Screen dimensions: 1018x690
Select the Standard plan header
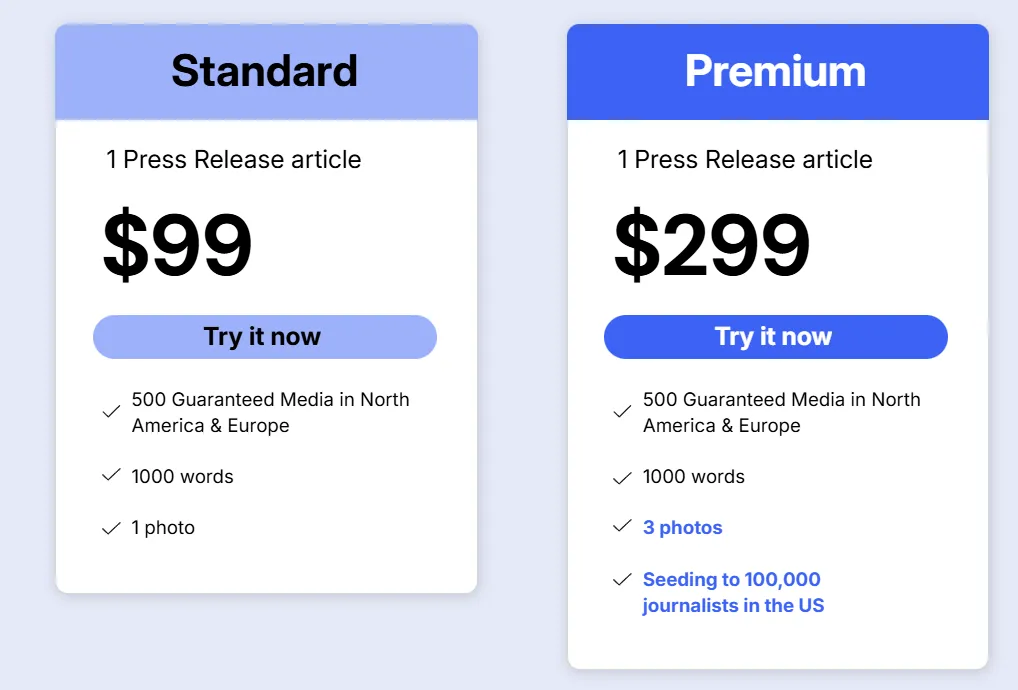pos(265,72)
